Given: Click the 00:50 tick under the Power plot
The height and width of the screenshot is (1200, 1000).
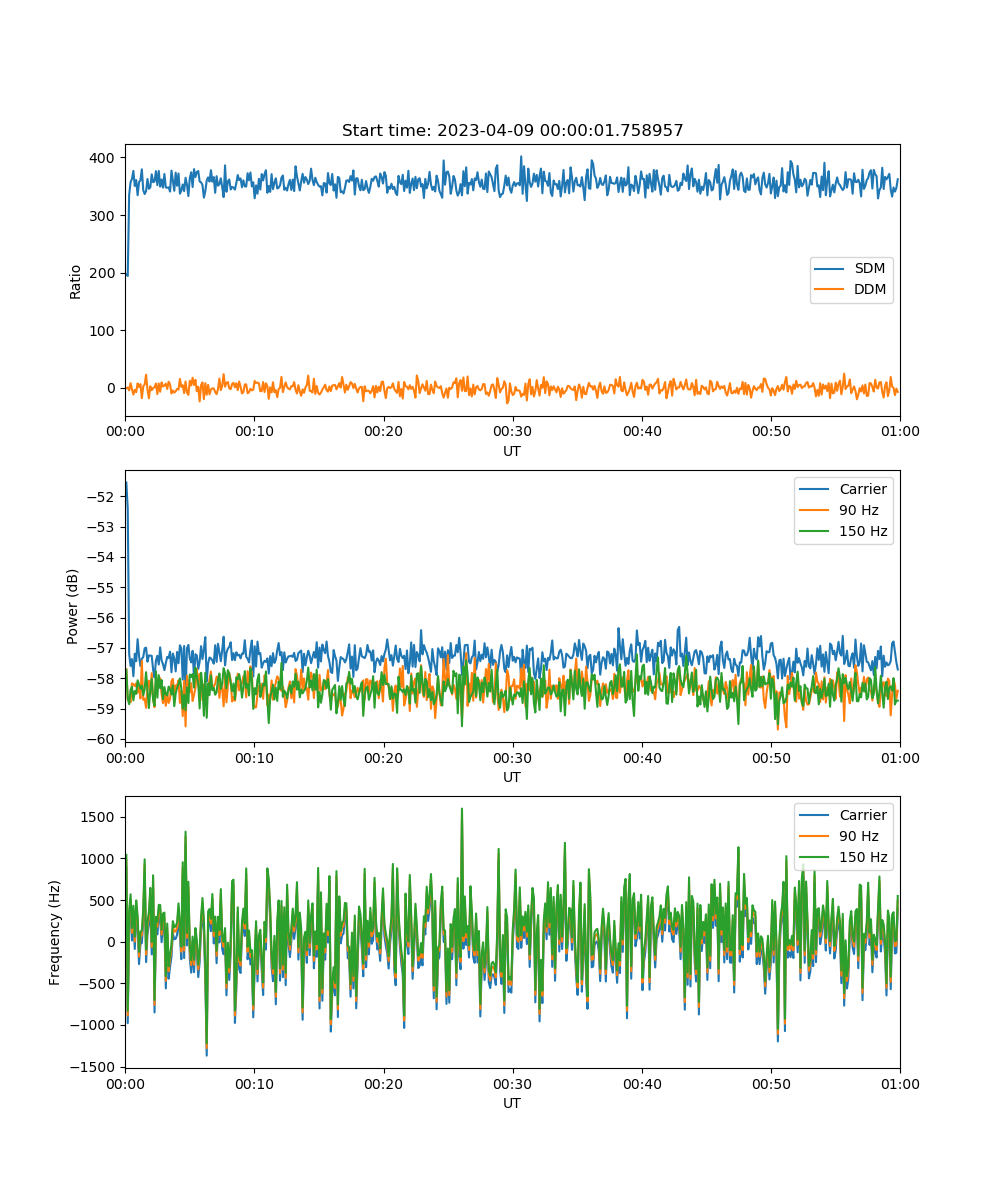Looking at the screenshot, I should 771,757.
